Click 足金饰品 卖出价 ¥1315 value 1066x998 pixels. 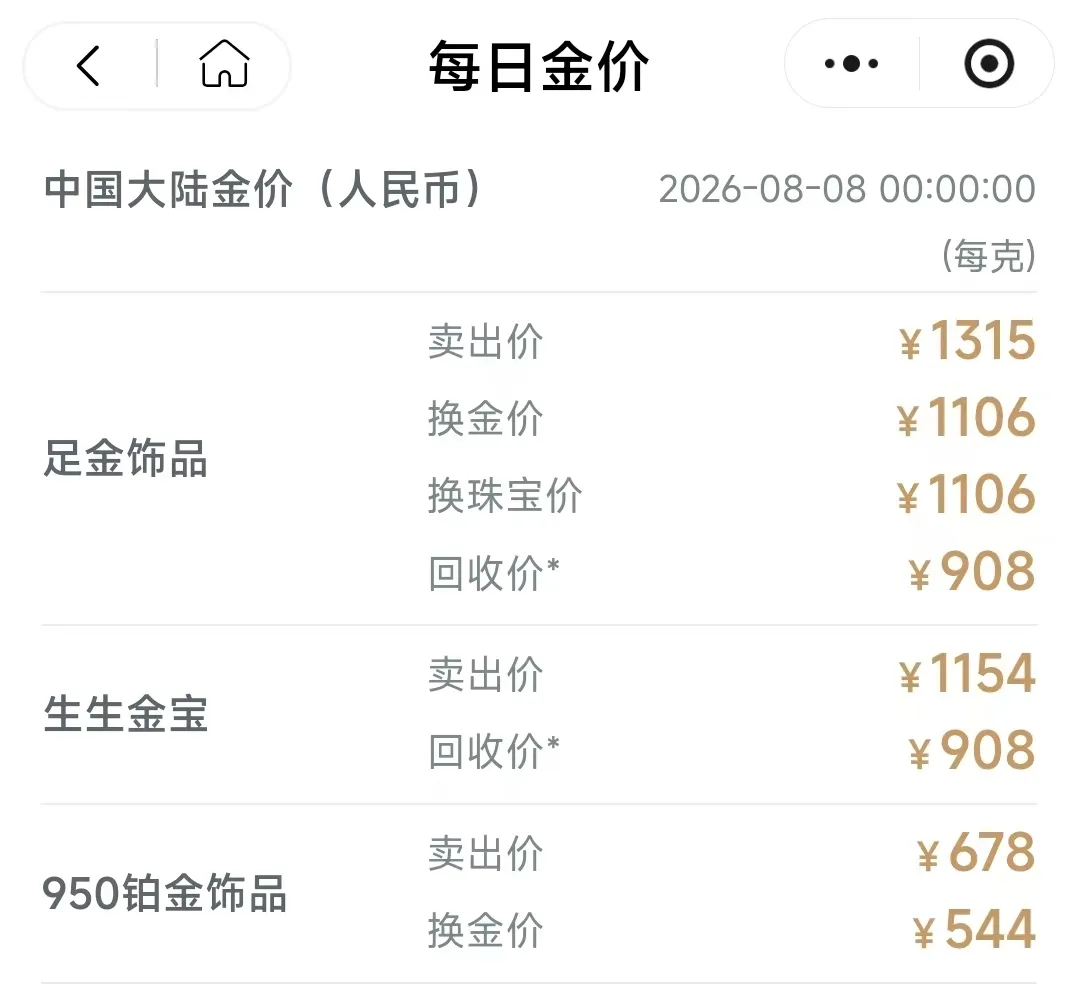click(967, 341)
